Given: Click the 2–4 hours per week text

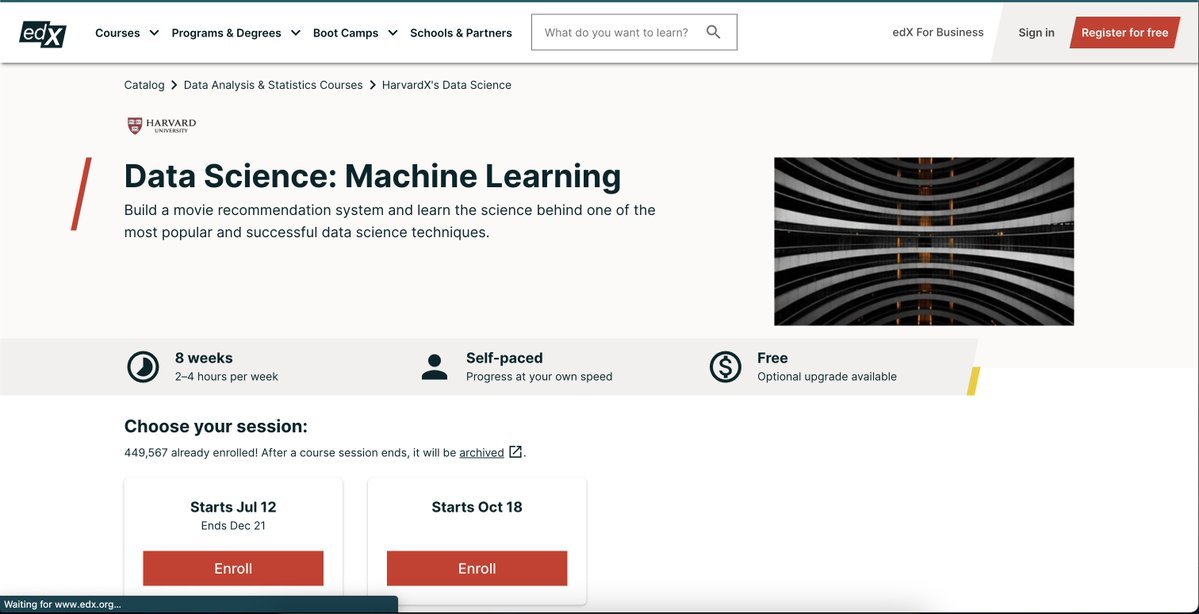Looking at the screenshot, I should pos(226,376).
